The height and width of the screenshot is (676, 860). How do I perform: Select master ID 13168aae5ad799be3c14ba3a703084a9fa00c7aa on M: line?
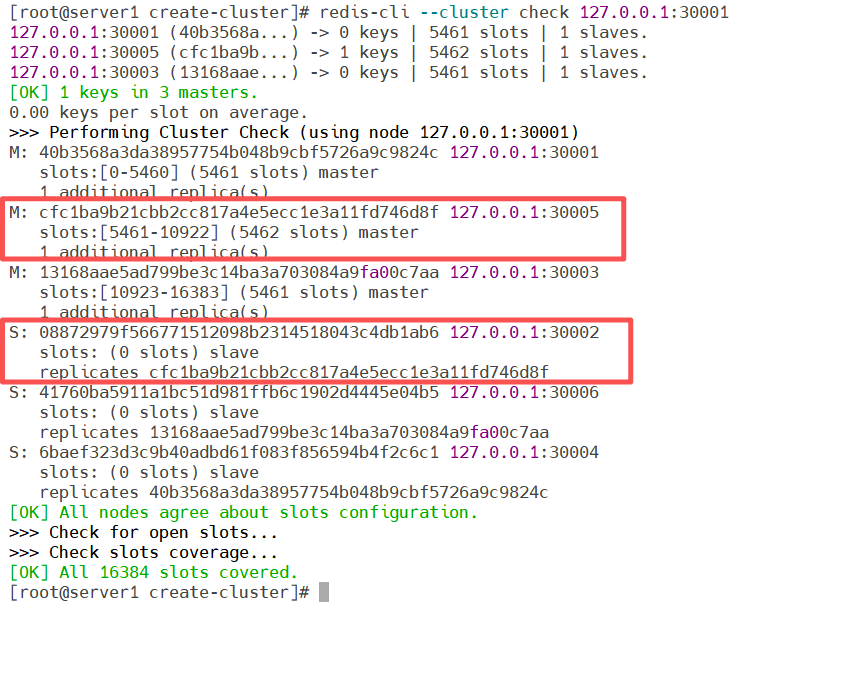pyautogui.click(x=239, y=272)
